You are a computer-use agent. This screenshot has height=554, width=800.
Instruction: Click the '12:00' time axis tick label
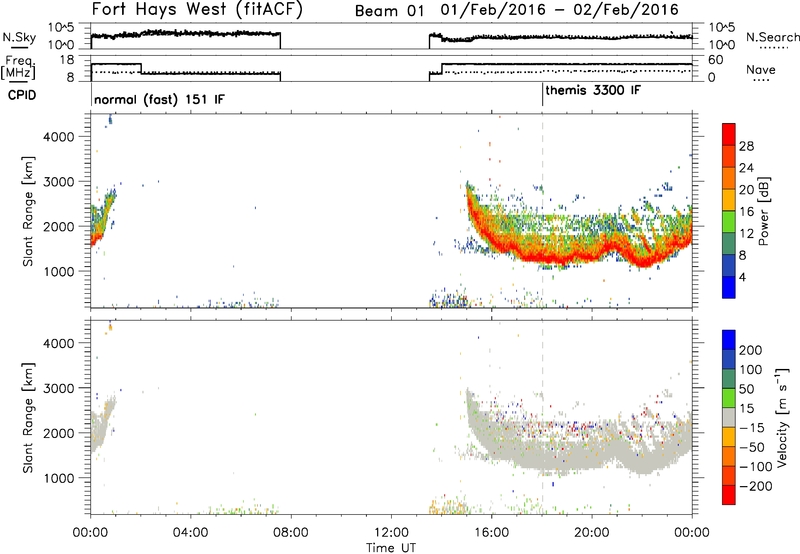[x=391, y=533]
